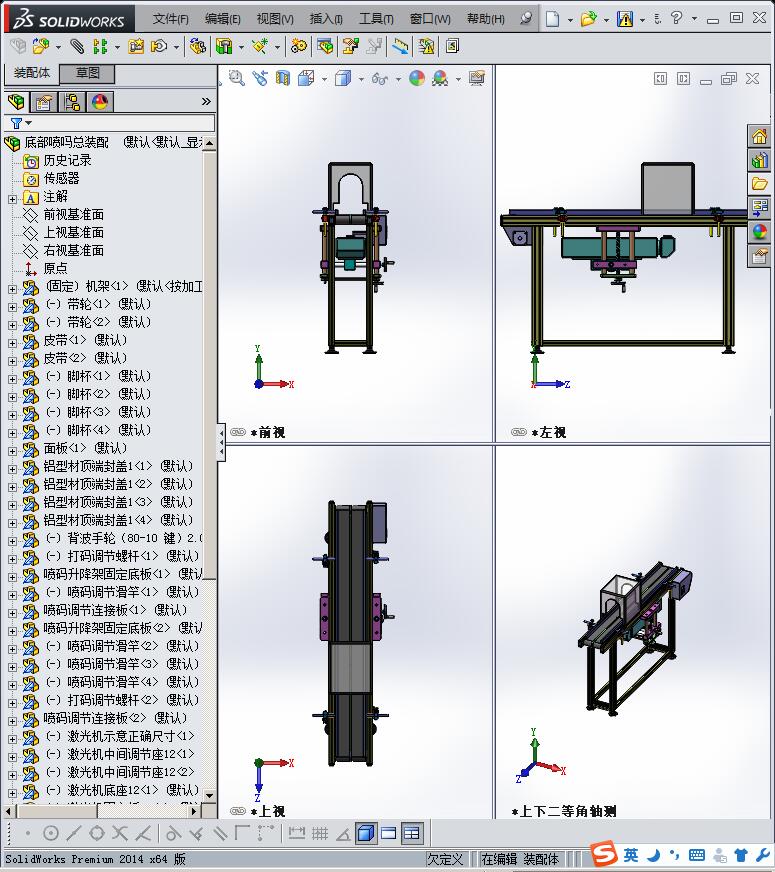775x872 pixels.
Task: Open the Hide/Show Items dropdown arrow
Action: click(x=398, y=79)
